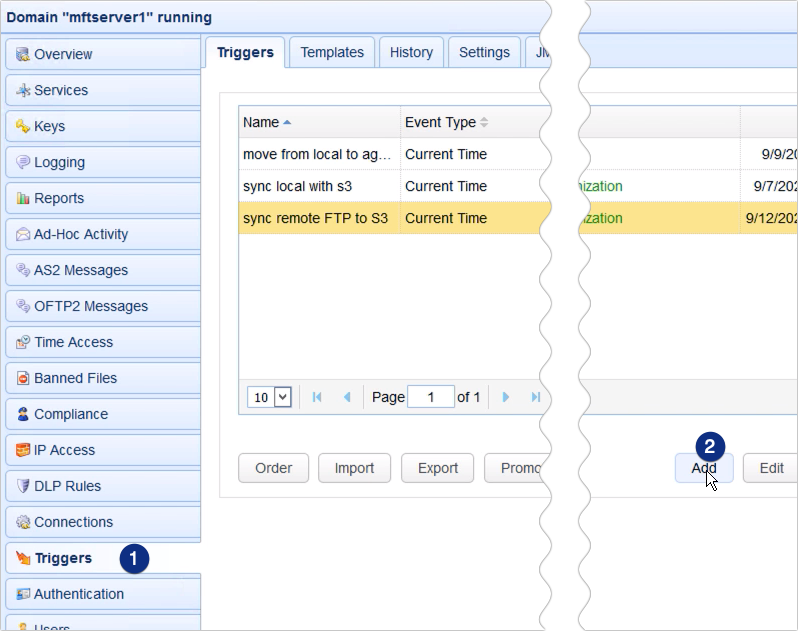Click the AS2 Messages icon
This screenshot has width=798, height=631.
click(x=22, y=270)
